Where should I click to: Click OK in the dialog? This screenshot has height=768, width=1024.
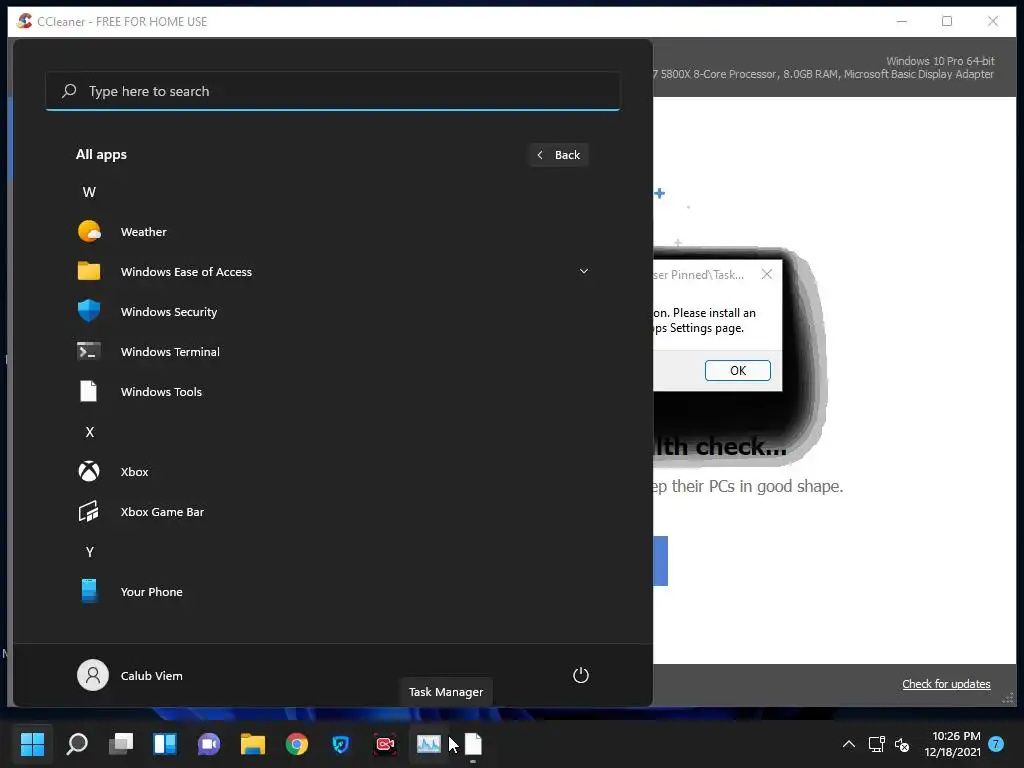pos(737,370)
